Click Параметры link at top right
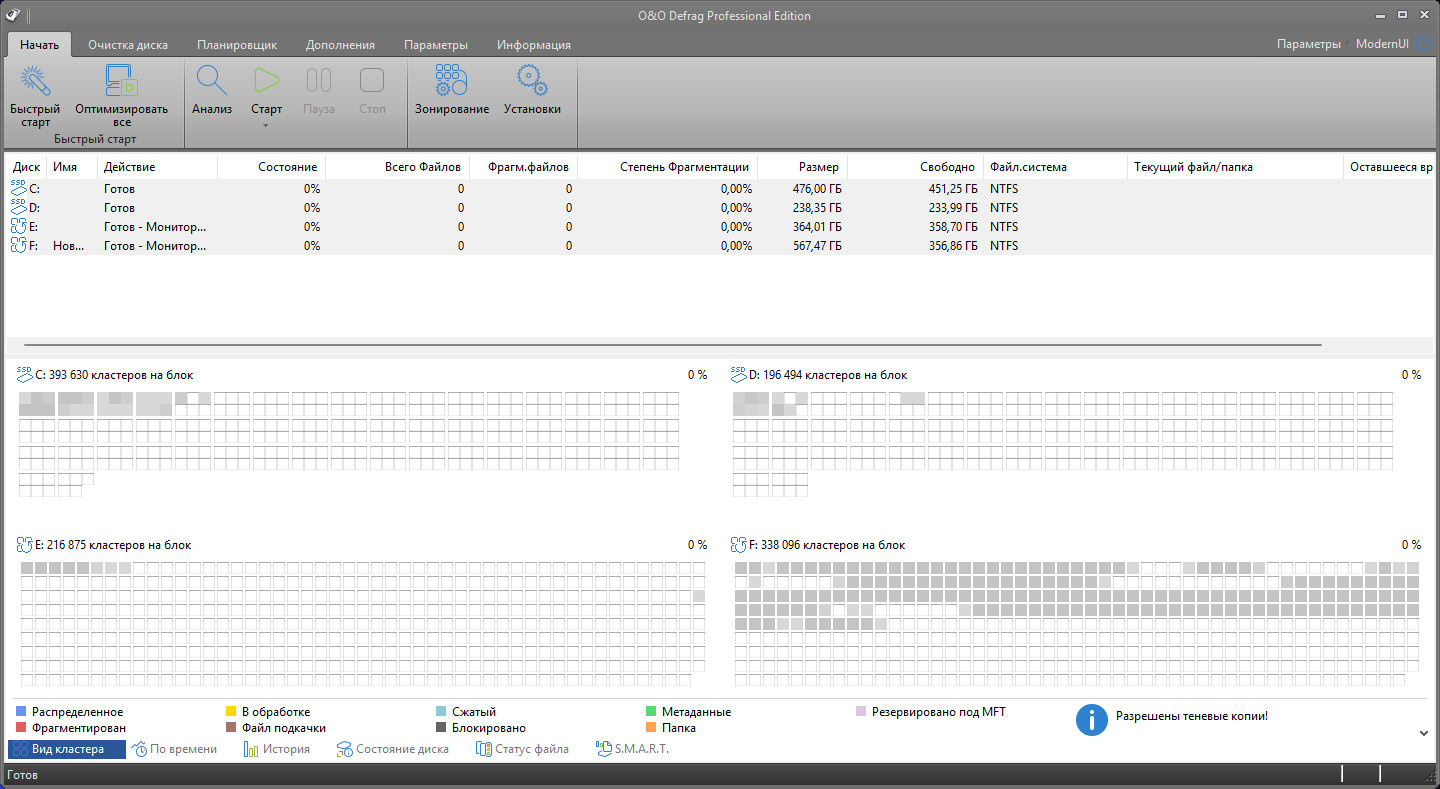 1308,44
